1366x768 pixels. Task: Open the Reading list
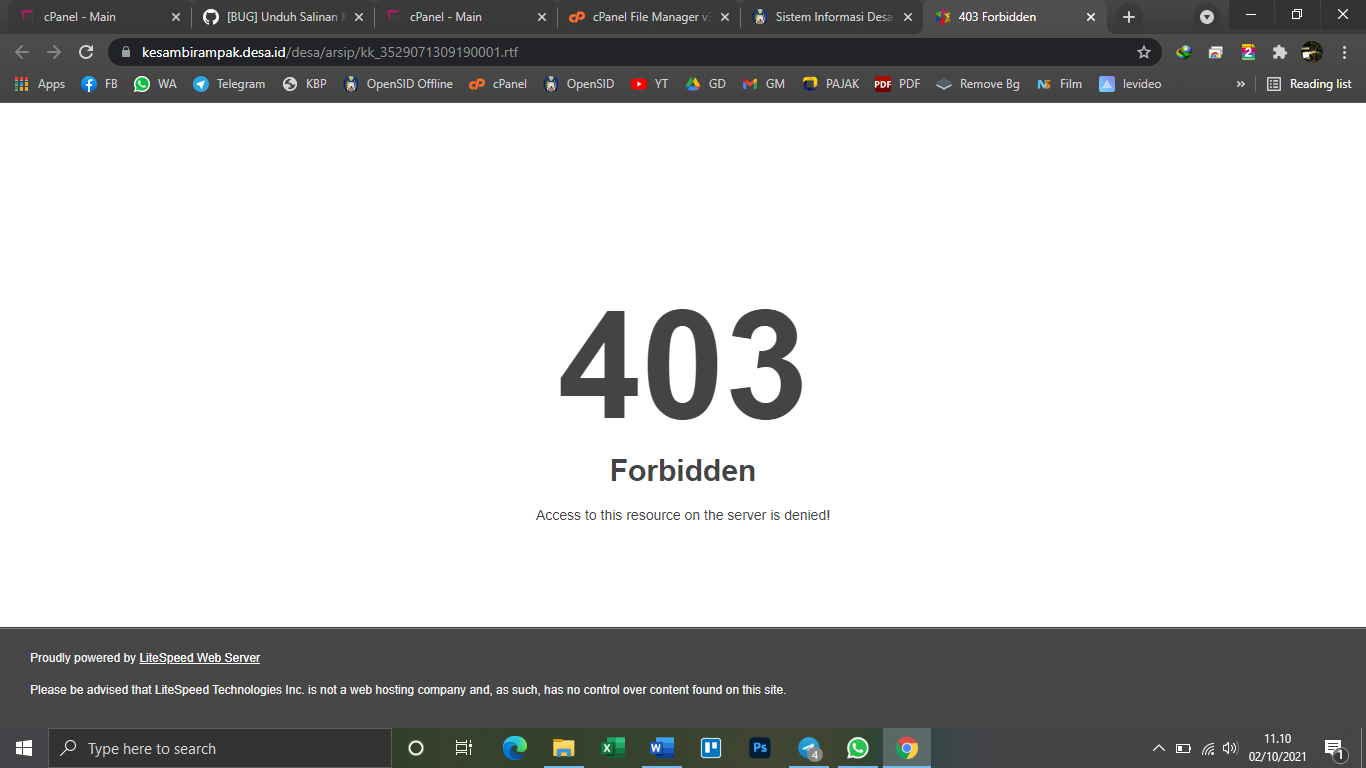[x=1309, y=84]
